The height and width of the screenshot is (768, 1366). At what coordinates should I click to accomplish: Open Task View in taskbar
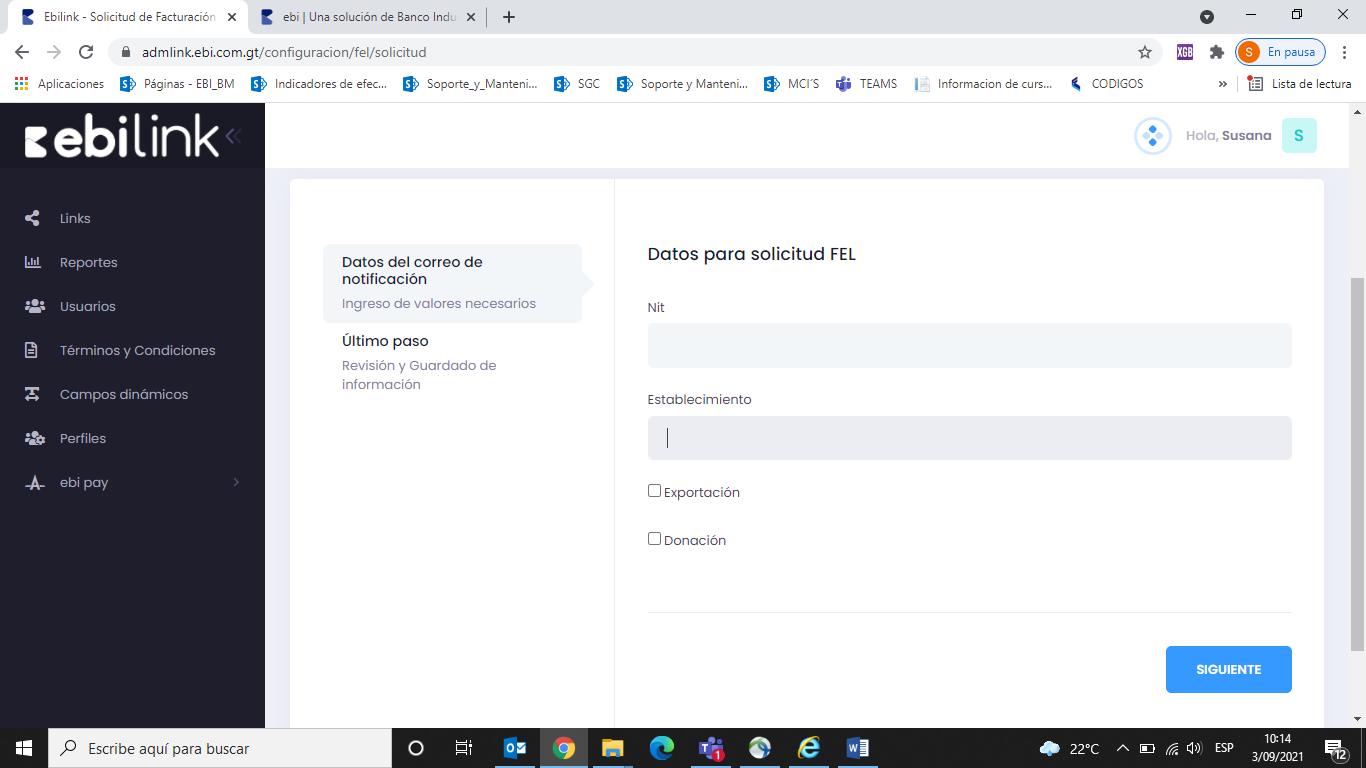coord(464,748)
